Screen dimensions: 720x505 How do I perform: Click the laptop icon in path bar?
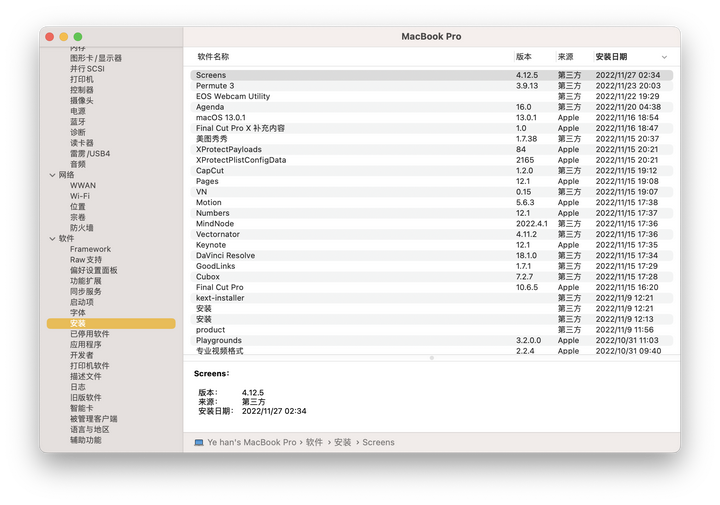[199, 443]
